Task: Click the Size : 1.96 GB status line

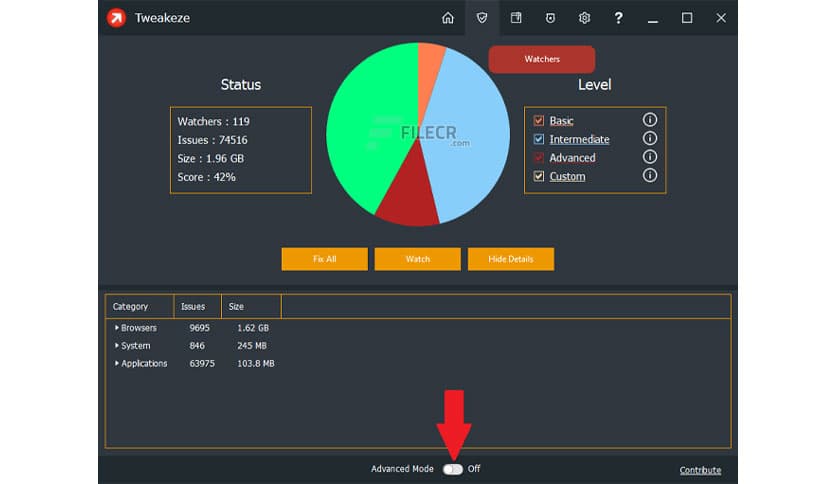Action: tap(211, 159)
